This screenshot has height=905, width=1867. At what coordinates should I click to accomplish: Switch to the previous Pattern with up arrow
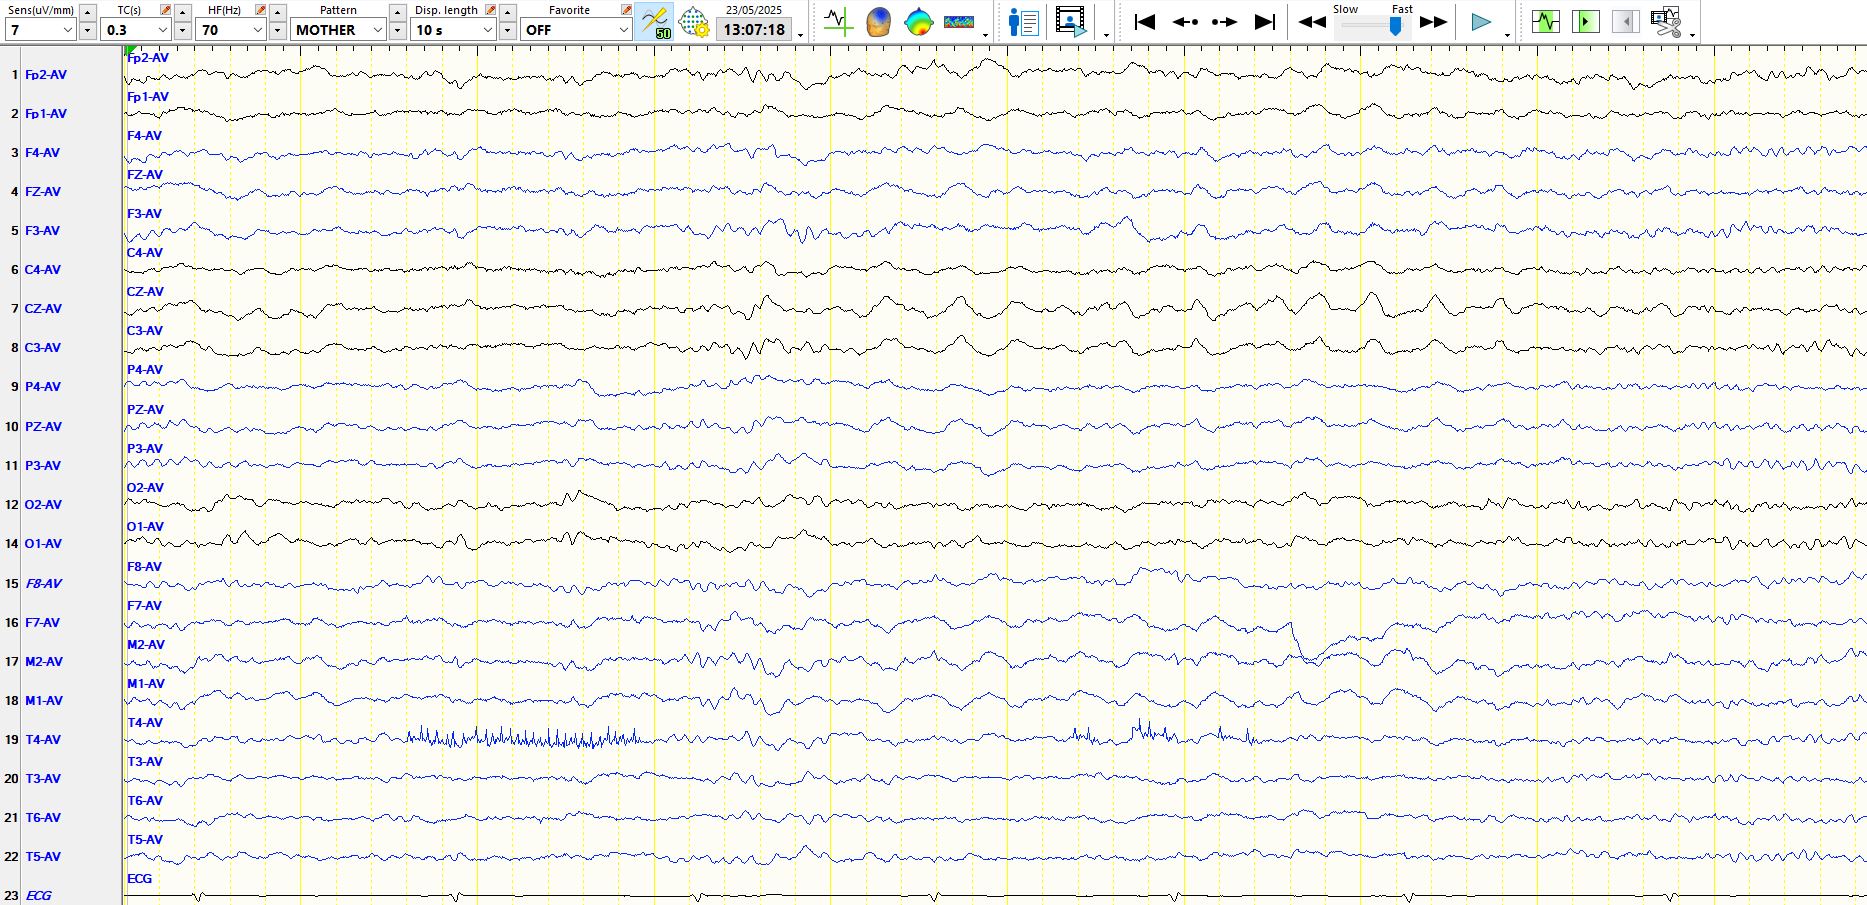[397, 12]
